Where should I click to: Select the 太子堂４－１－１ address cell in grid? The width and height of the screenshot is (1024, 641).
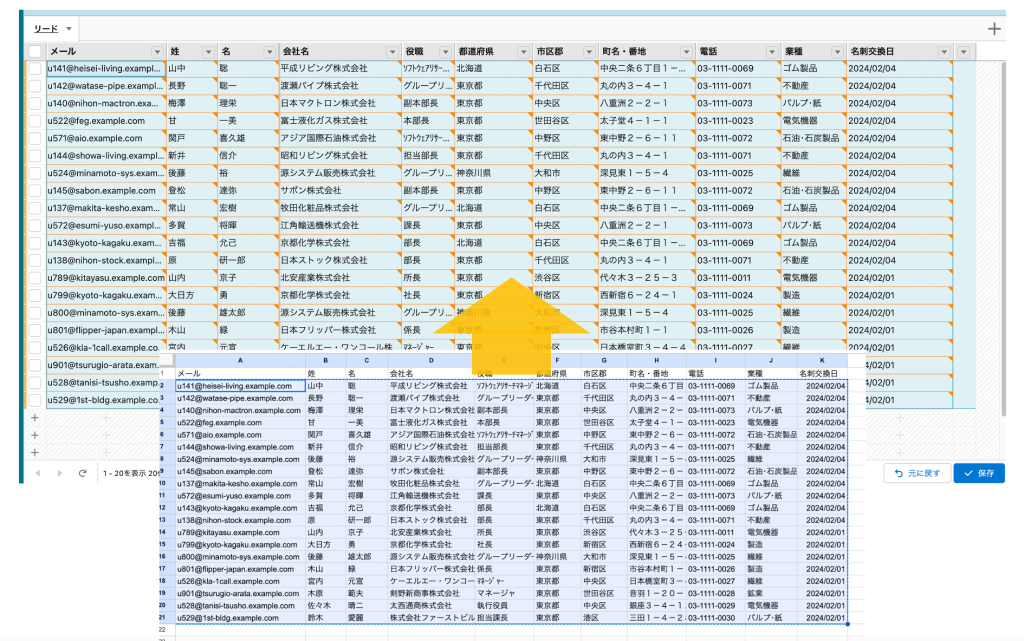(x=647, y=121)
